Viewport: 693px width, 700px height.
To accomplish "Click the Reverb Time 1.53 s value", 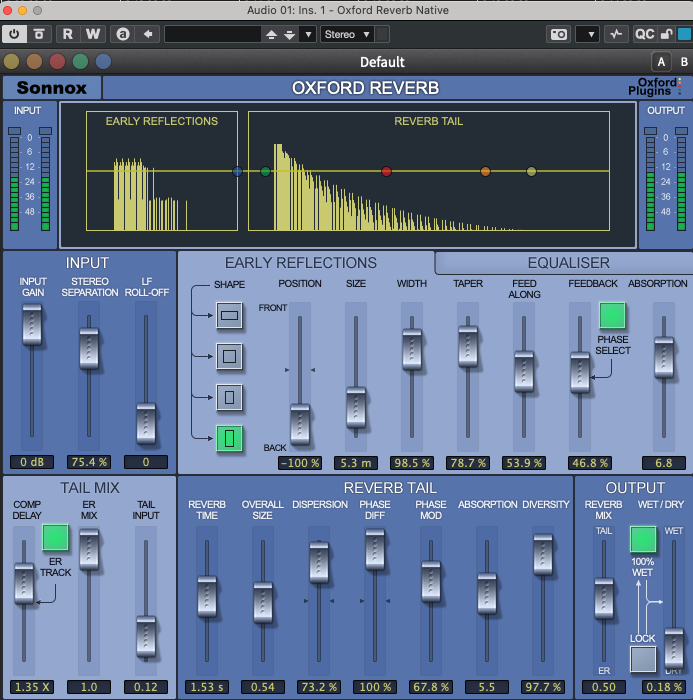I will tap(207, 687).
